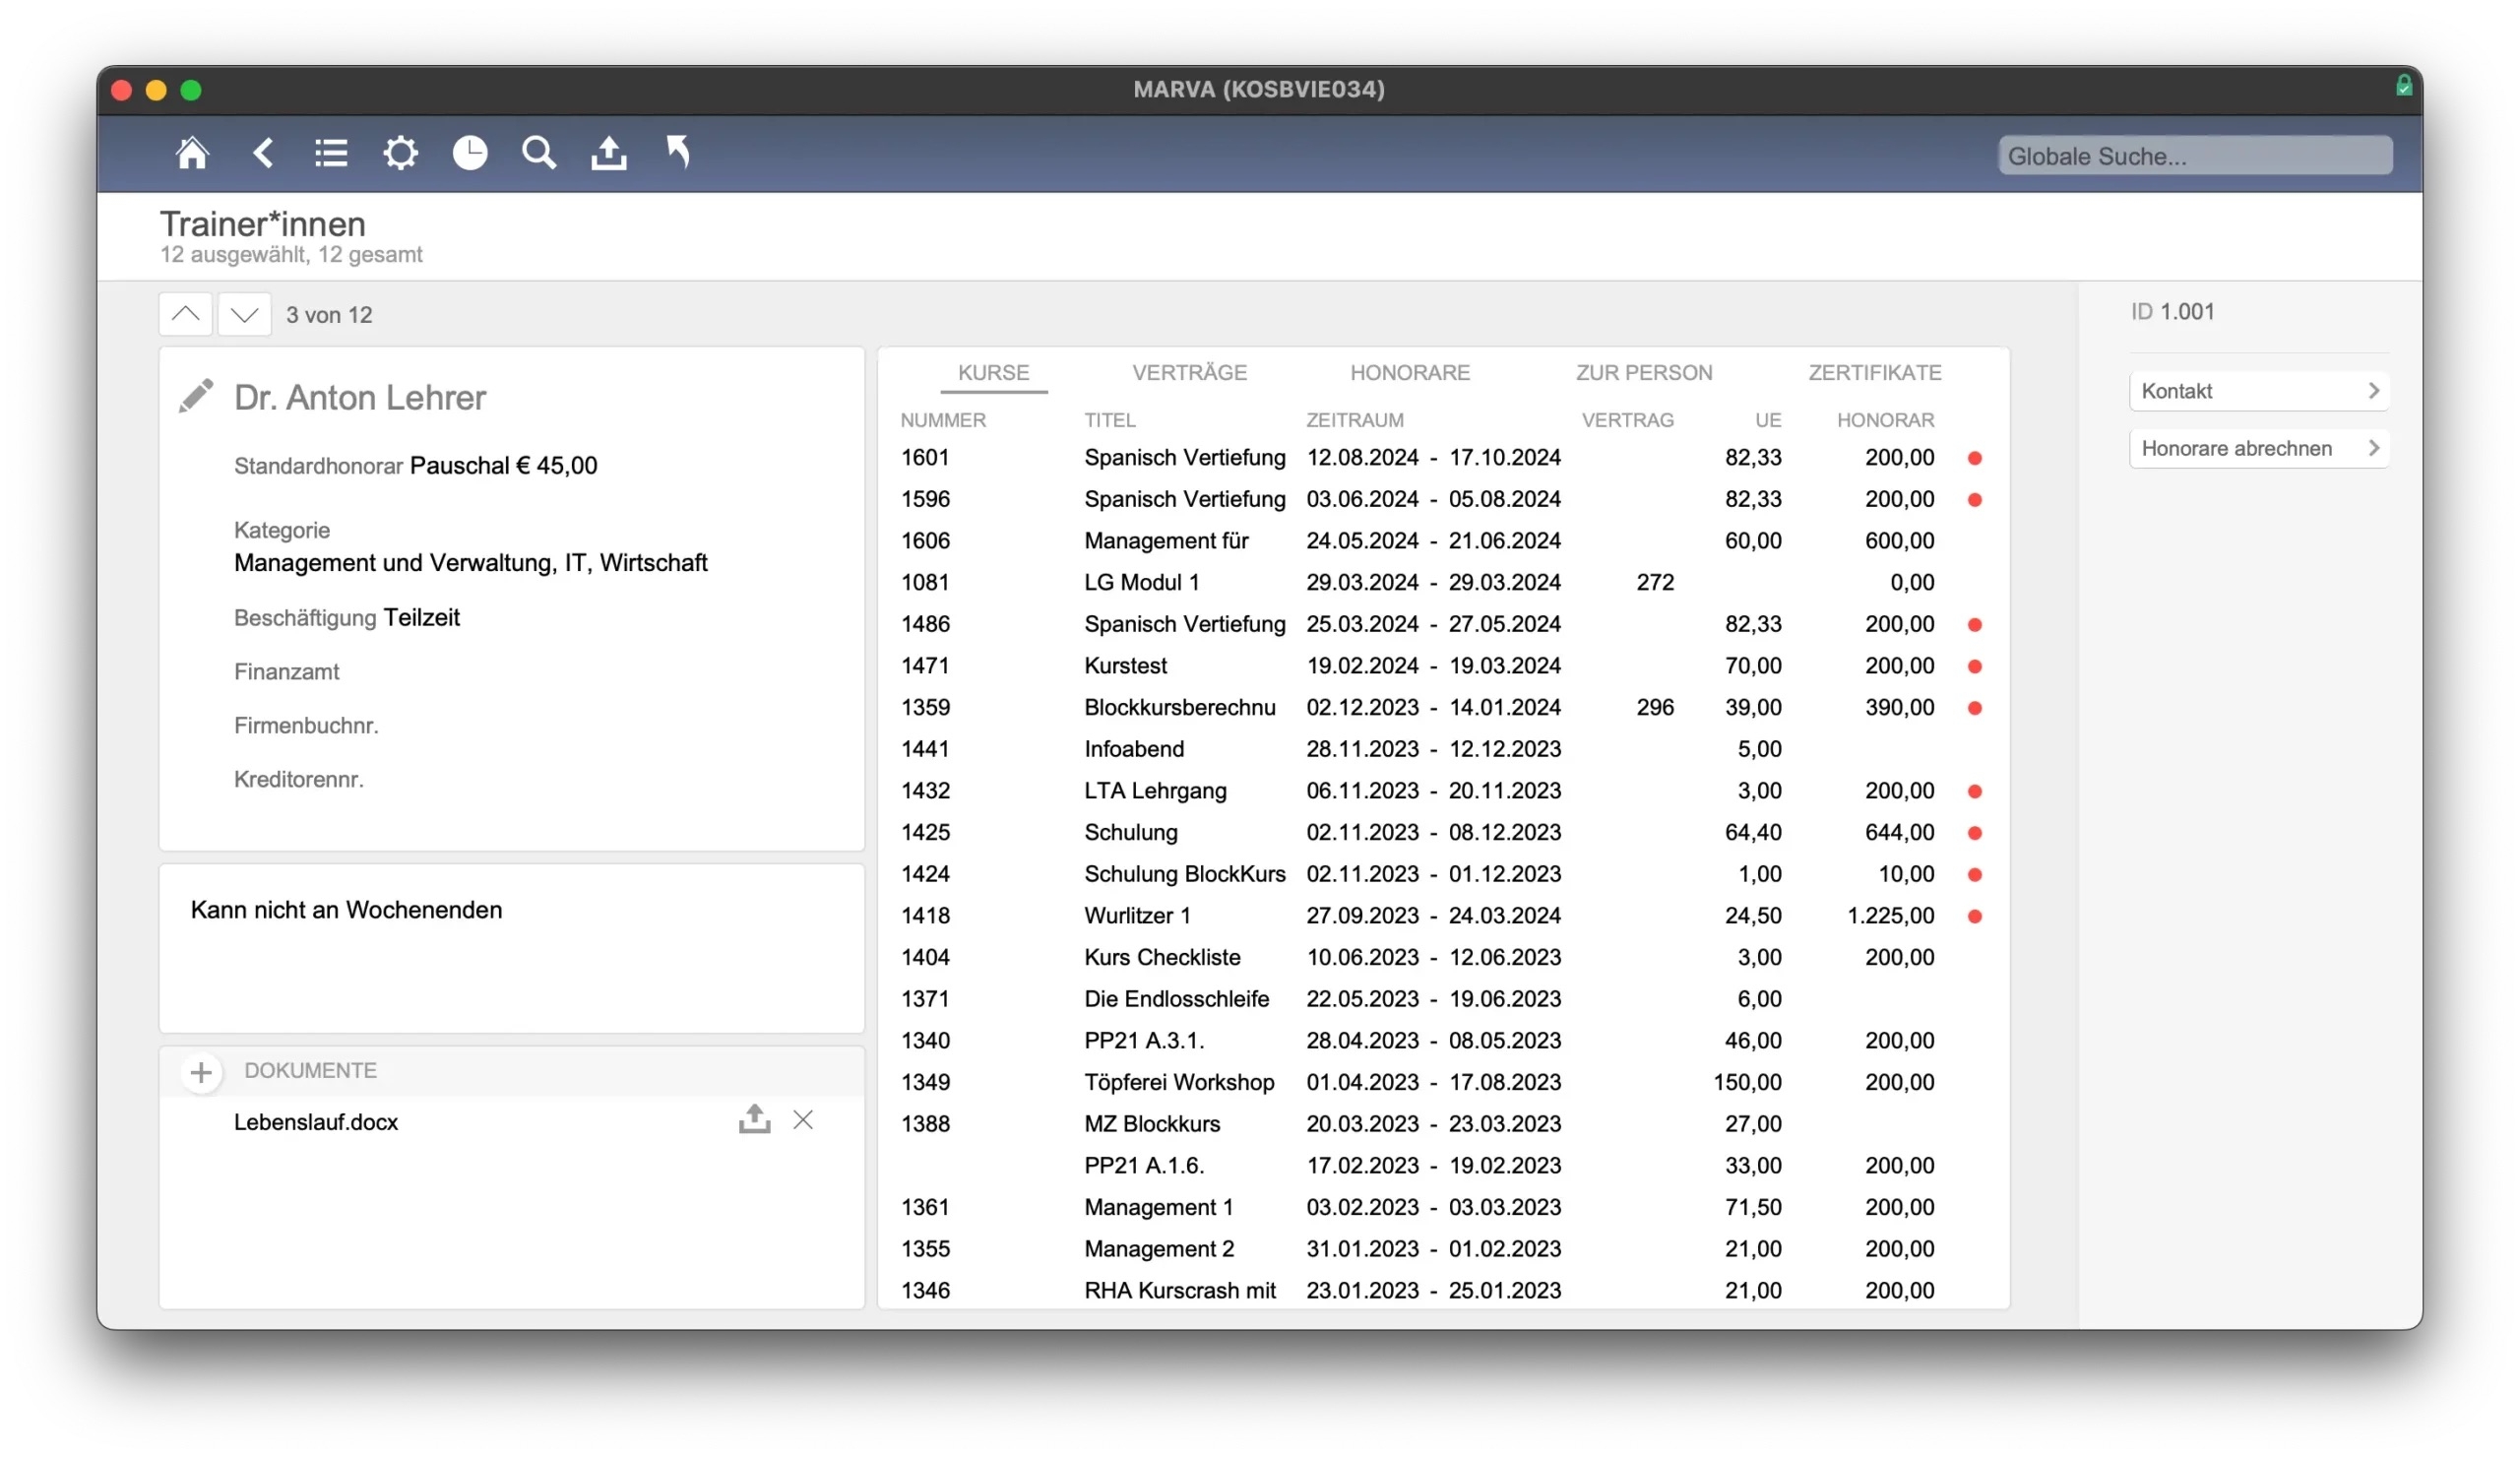Click the red status dot for course 1601
The image size is (2520, 1458).
1974,458
